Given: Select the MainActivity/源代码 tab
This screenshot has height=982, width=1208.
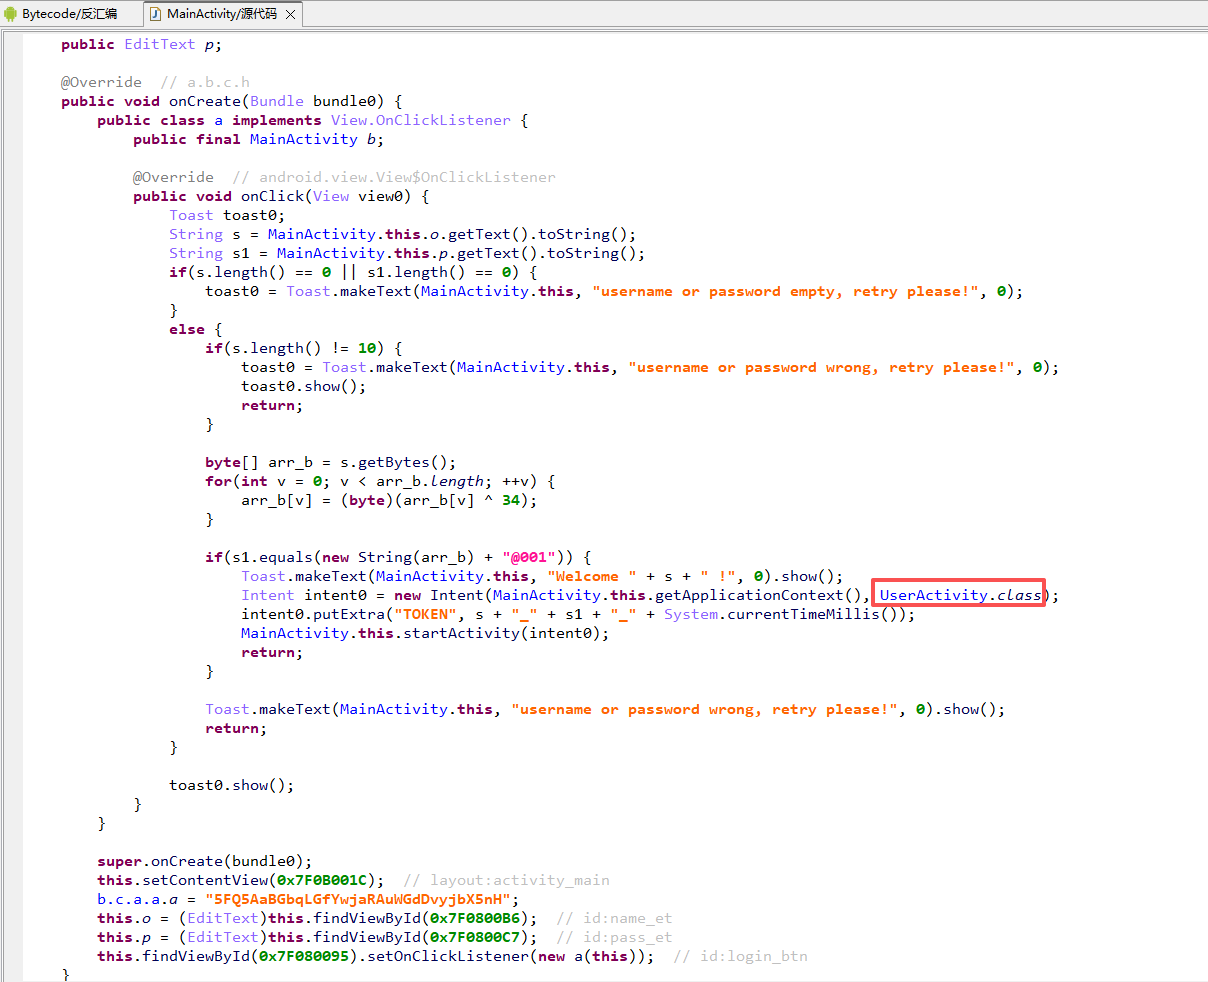Looking at the screenshot, I should (x=221, y=14).
